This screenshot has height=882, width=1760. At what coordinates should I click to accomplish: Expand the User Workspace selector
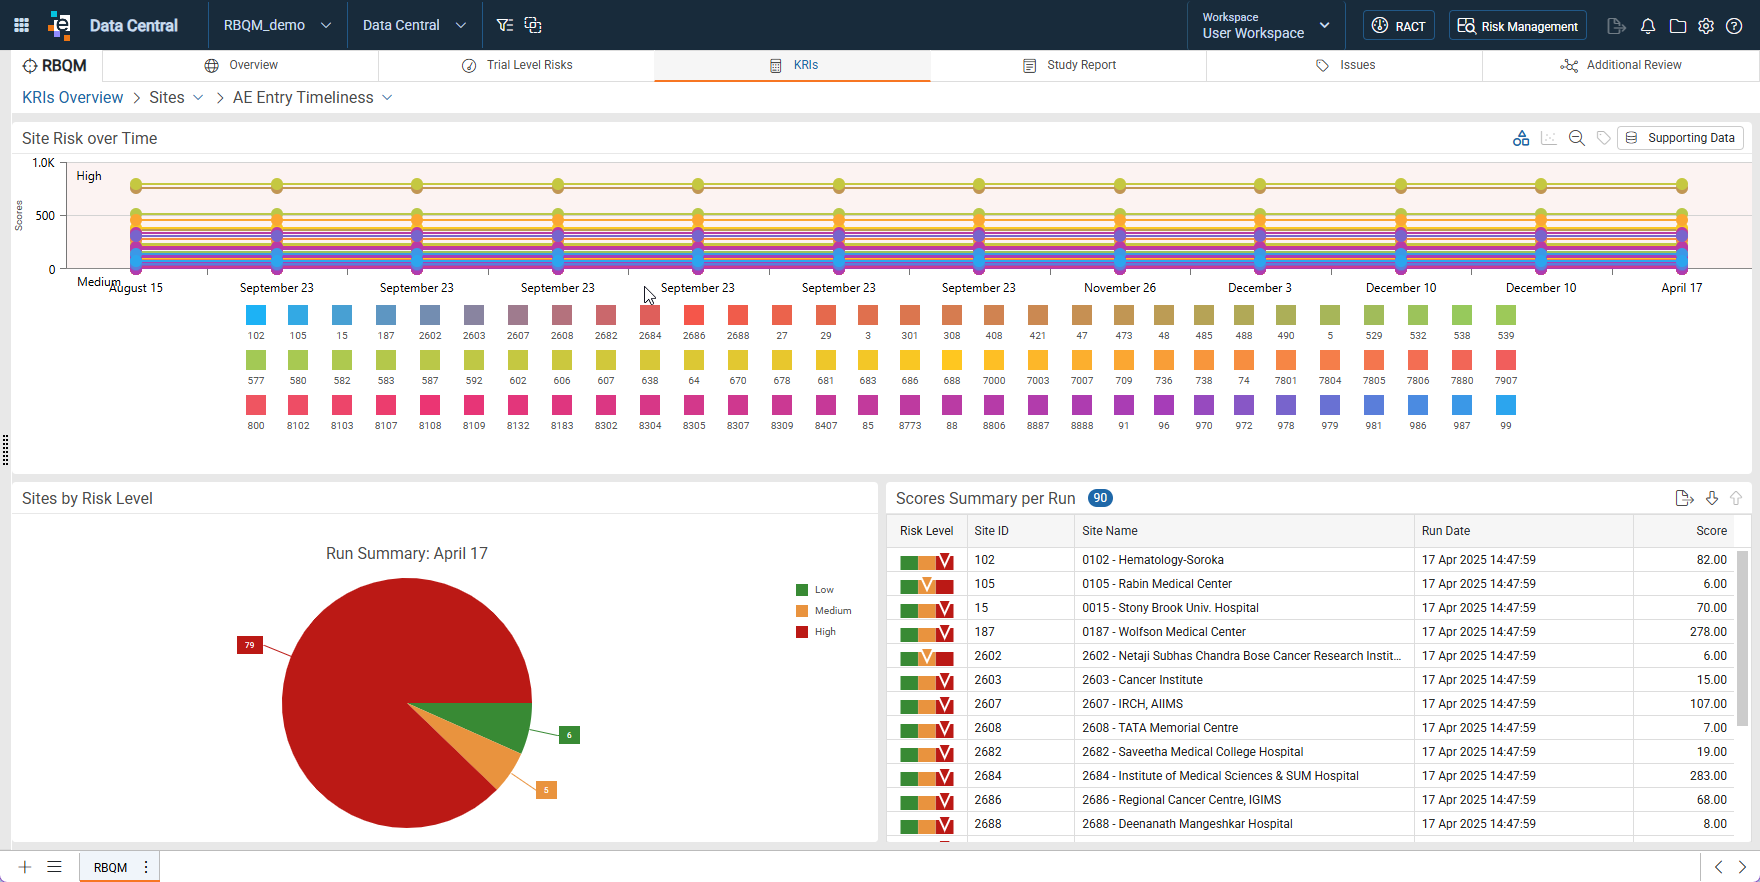pyautogui.click(x=1266, y=25)
